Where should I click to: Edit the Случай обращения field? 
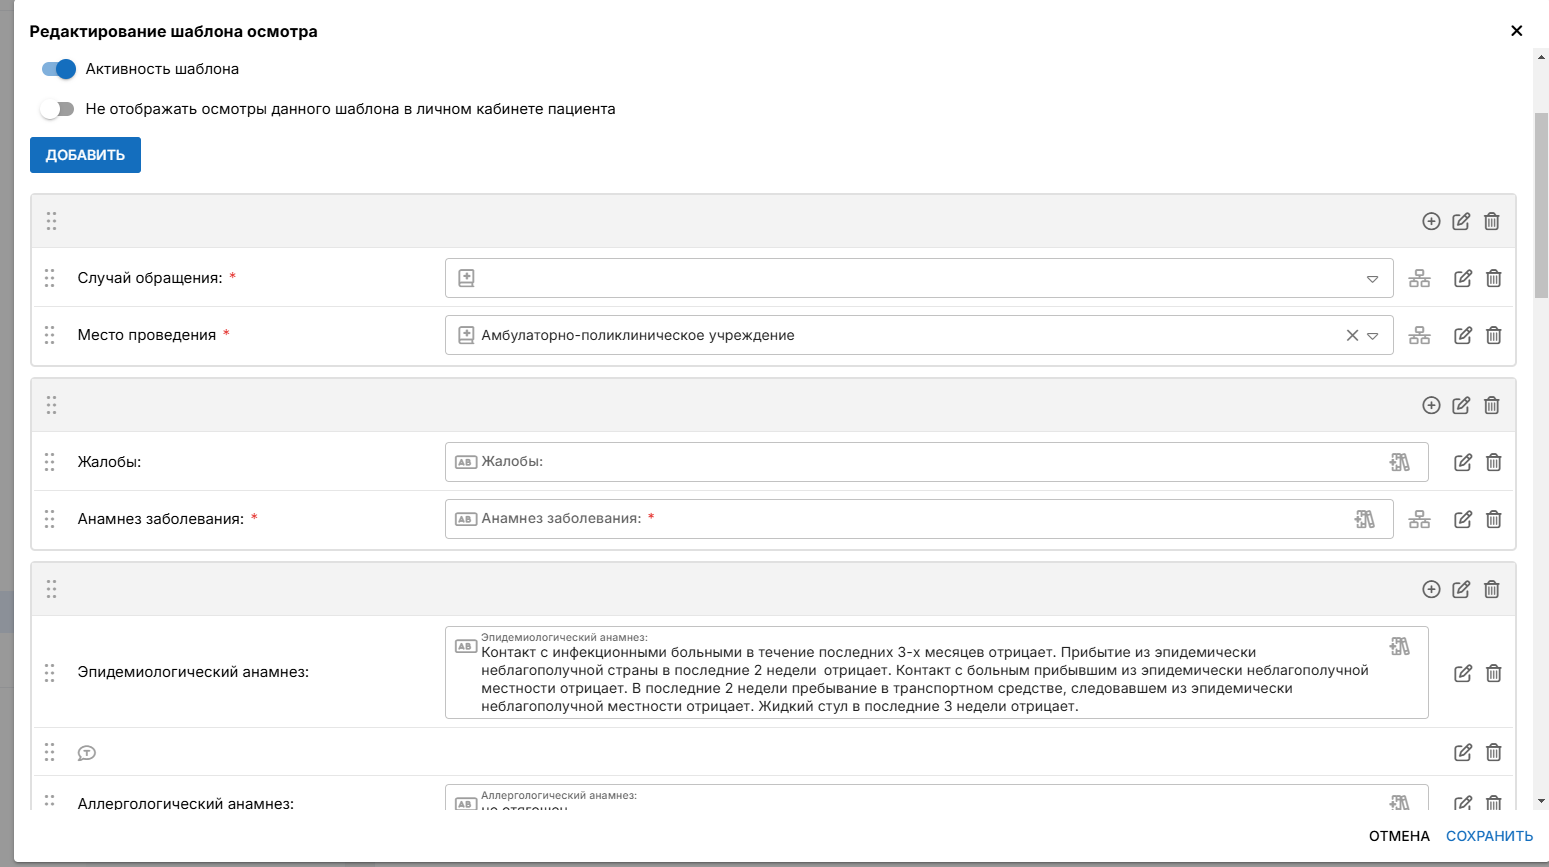coord(1463,278)
